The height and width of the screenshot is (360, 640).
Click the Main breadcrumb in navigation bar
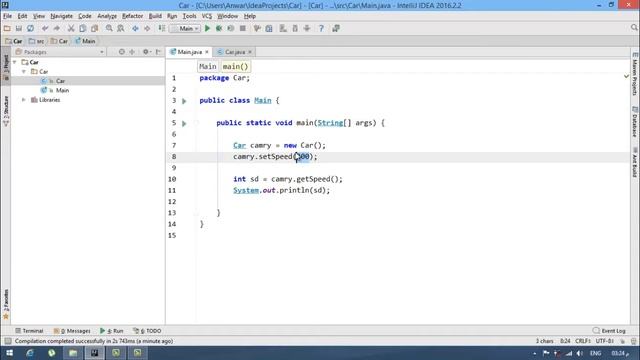tap(85, 41)
